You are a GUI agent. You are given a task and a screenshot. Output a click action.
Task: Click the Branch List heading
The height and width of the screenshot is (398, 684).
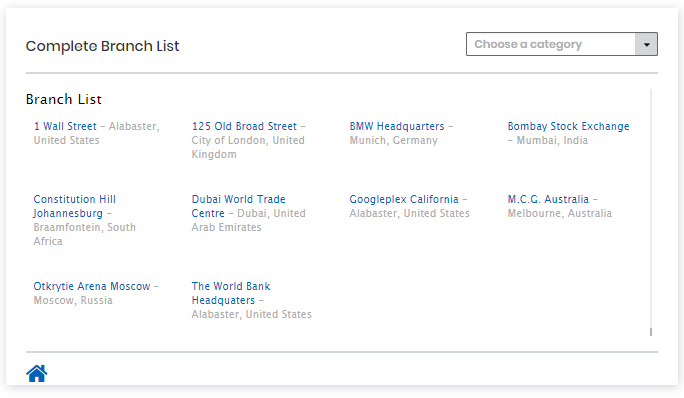64,99
